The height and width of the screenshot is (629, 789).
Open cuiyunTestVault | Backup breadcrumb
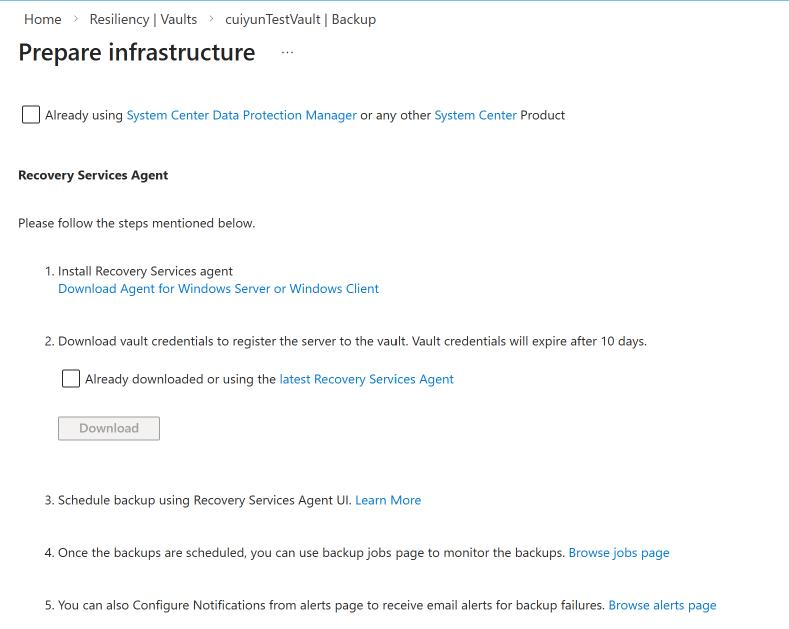300,19
